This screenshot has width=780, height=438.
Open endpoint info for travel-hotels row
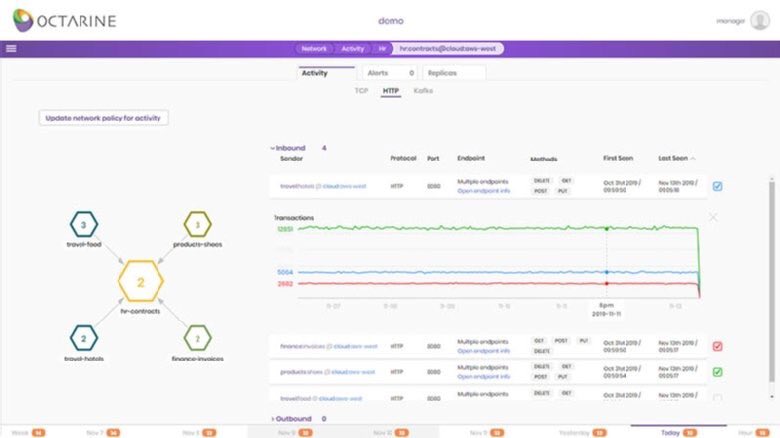pos(484,191)
